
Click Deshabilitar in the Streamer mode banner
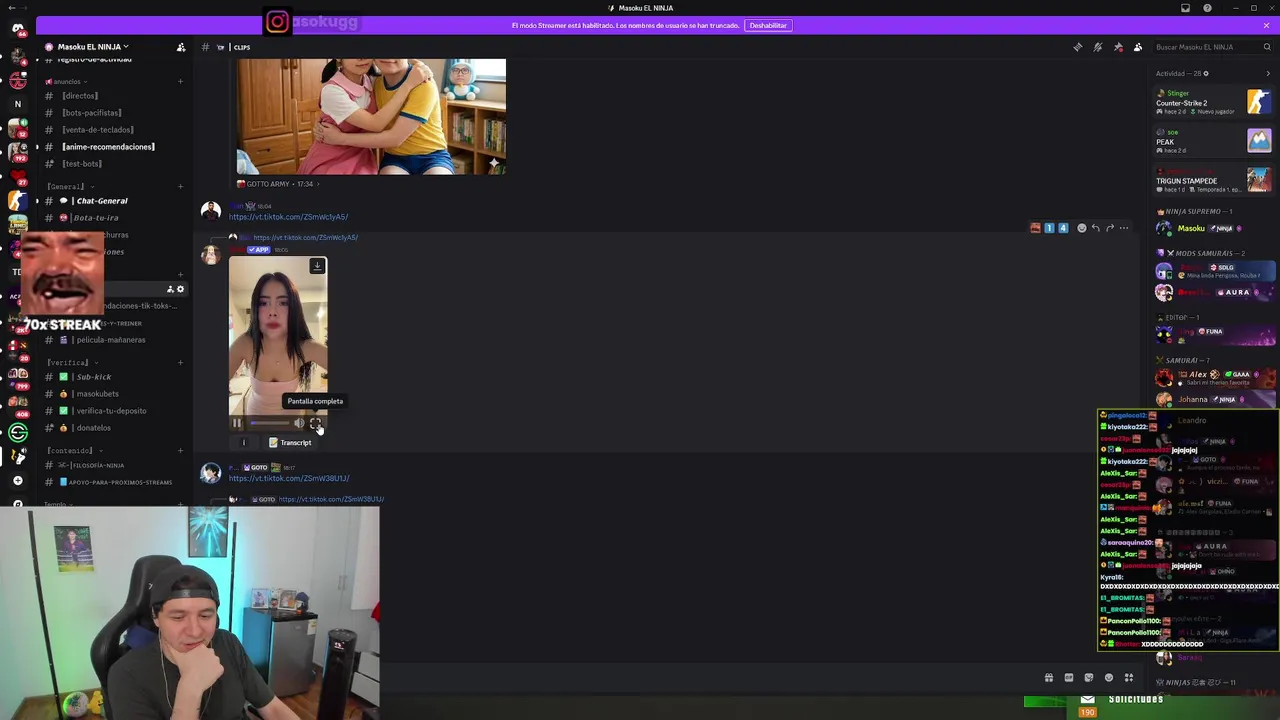pyautogui.click(x=768, y=25)
